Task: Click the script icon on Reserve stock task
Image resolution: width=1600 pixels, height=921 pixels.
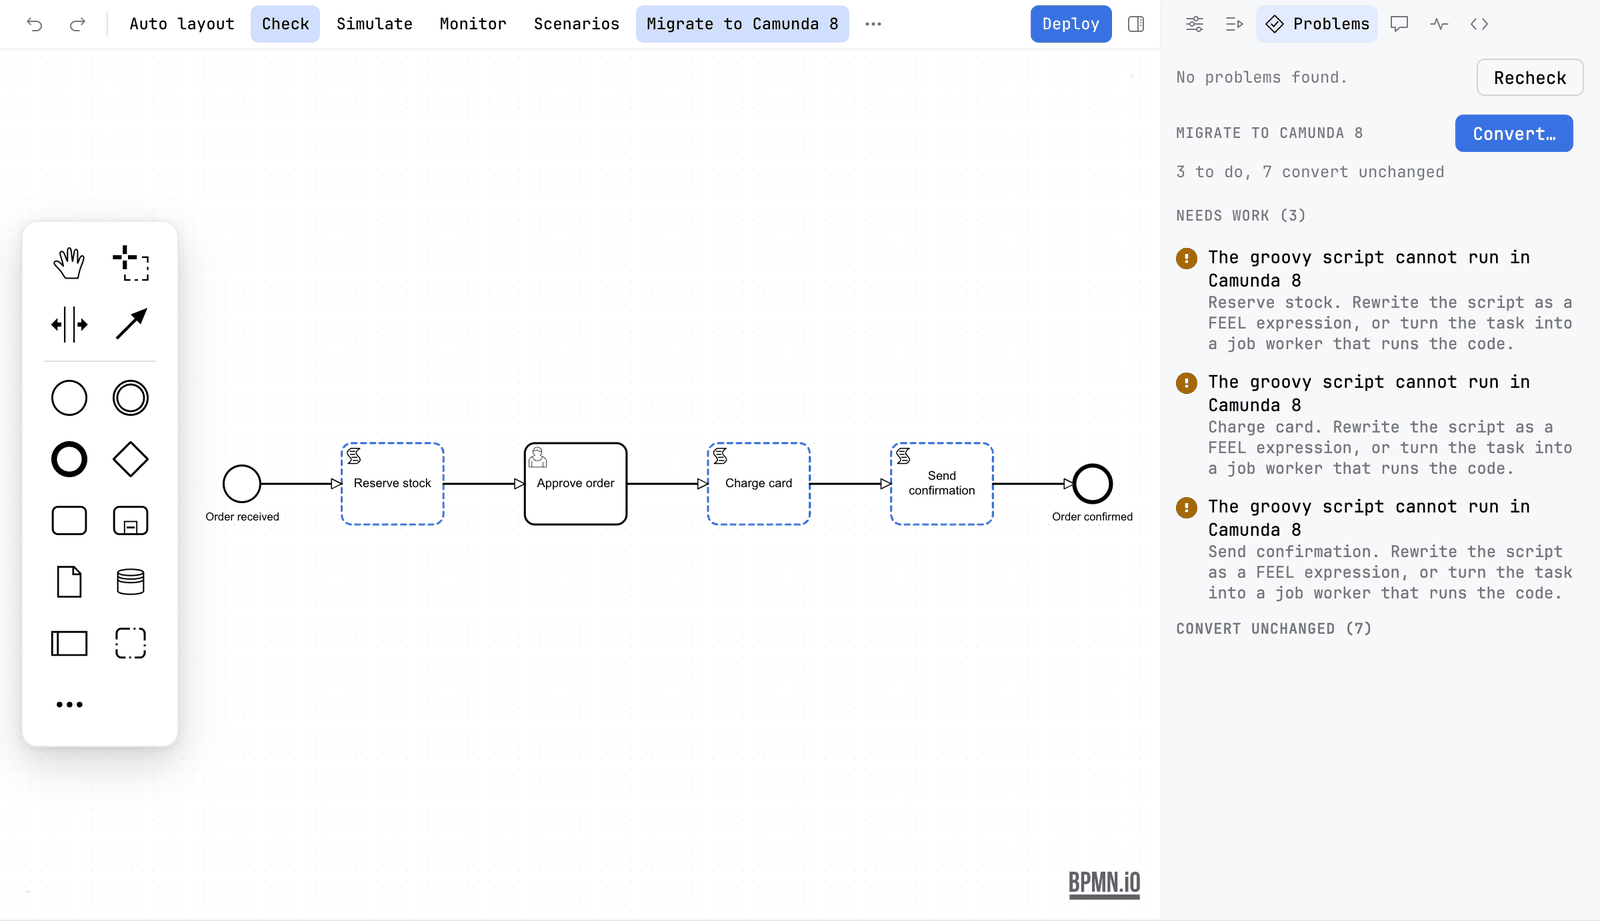Action: point(354,456)
